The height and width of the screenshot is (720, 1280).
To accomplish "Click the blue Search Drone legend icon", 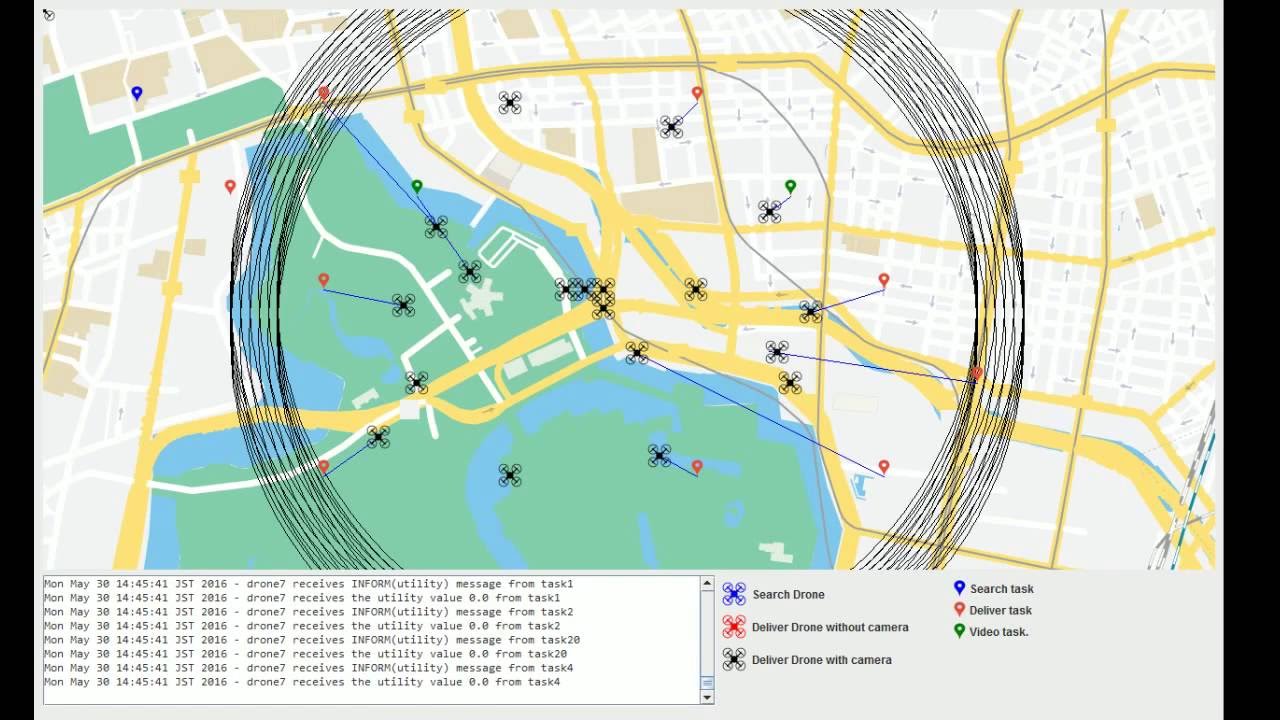I will 734,594.
